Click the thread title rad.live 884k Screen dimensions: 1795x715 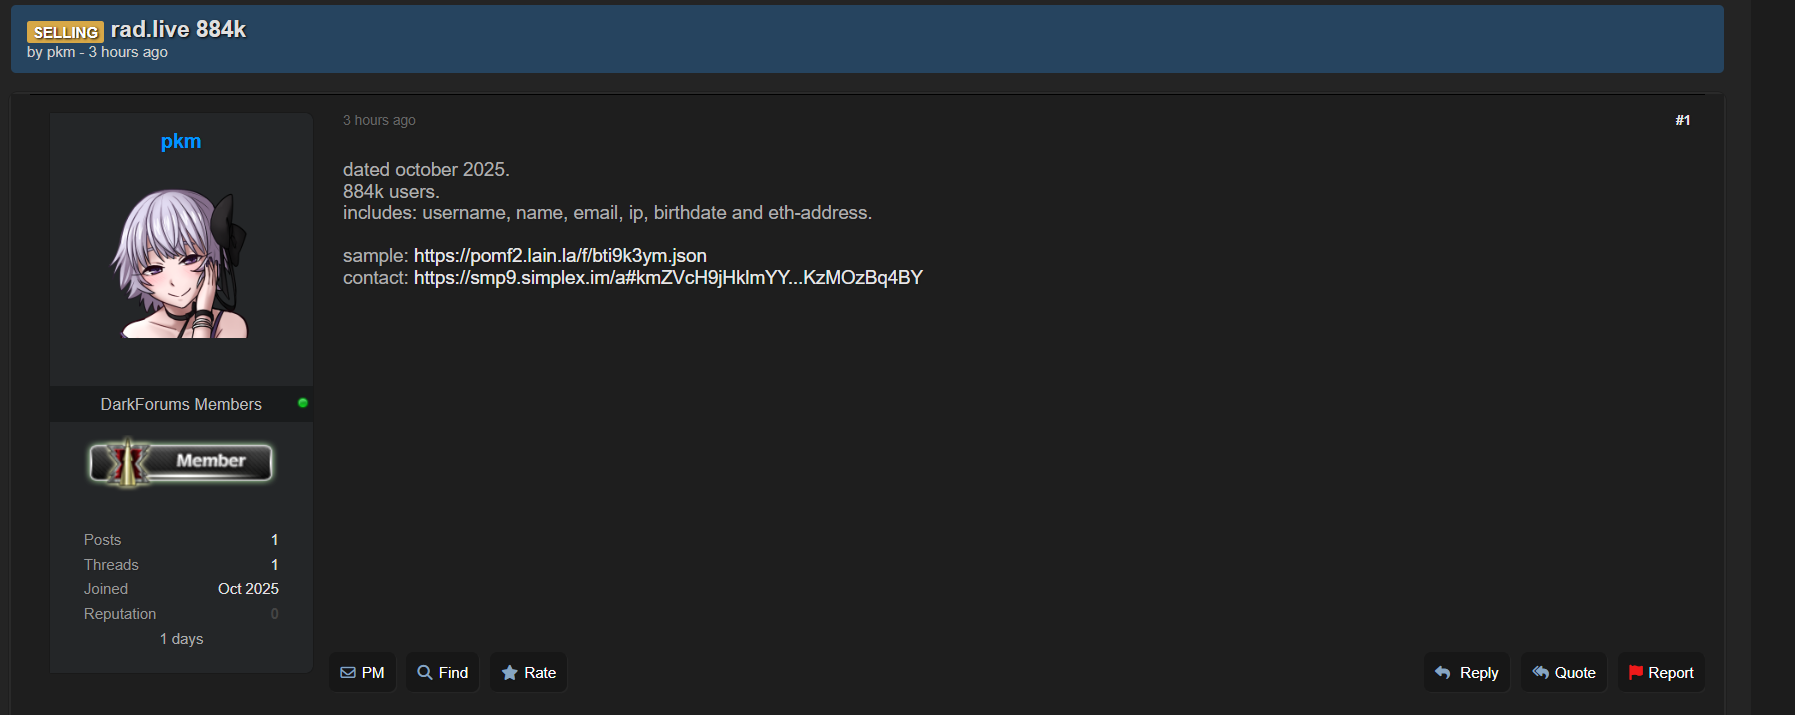[x=178, y=30]
